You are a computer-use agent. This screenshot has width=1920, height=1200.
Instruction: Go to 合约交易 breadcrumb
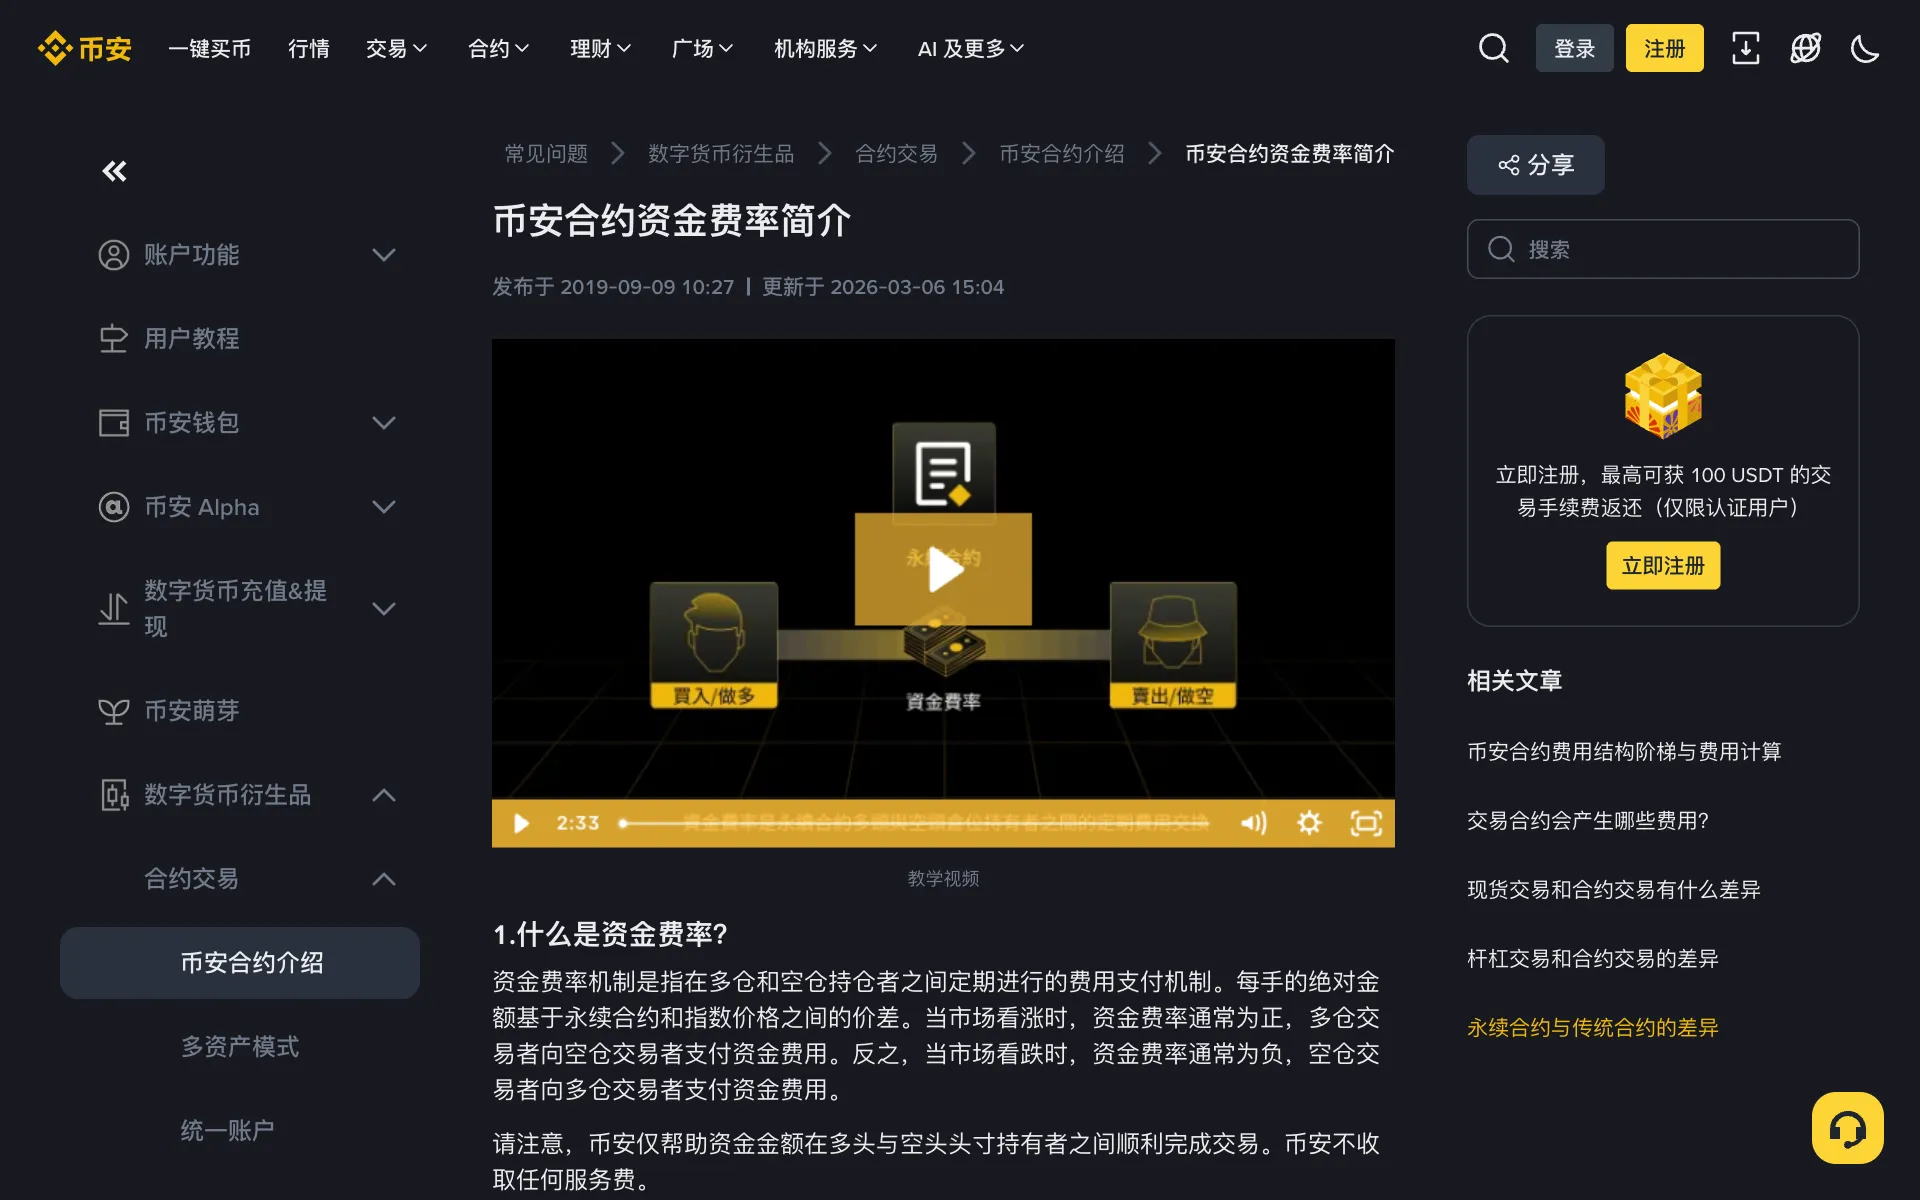click(x=896, y=154)
